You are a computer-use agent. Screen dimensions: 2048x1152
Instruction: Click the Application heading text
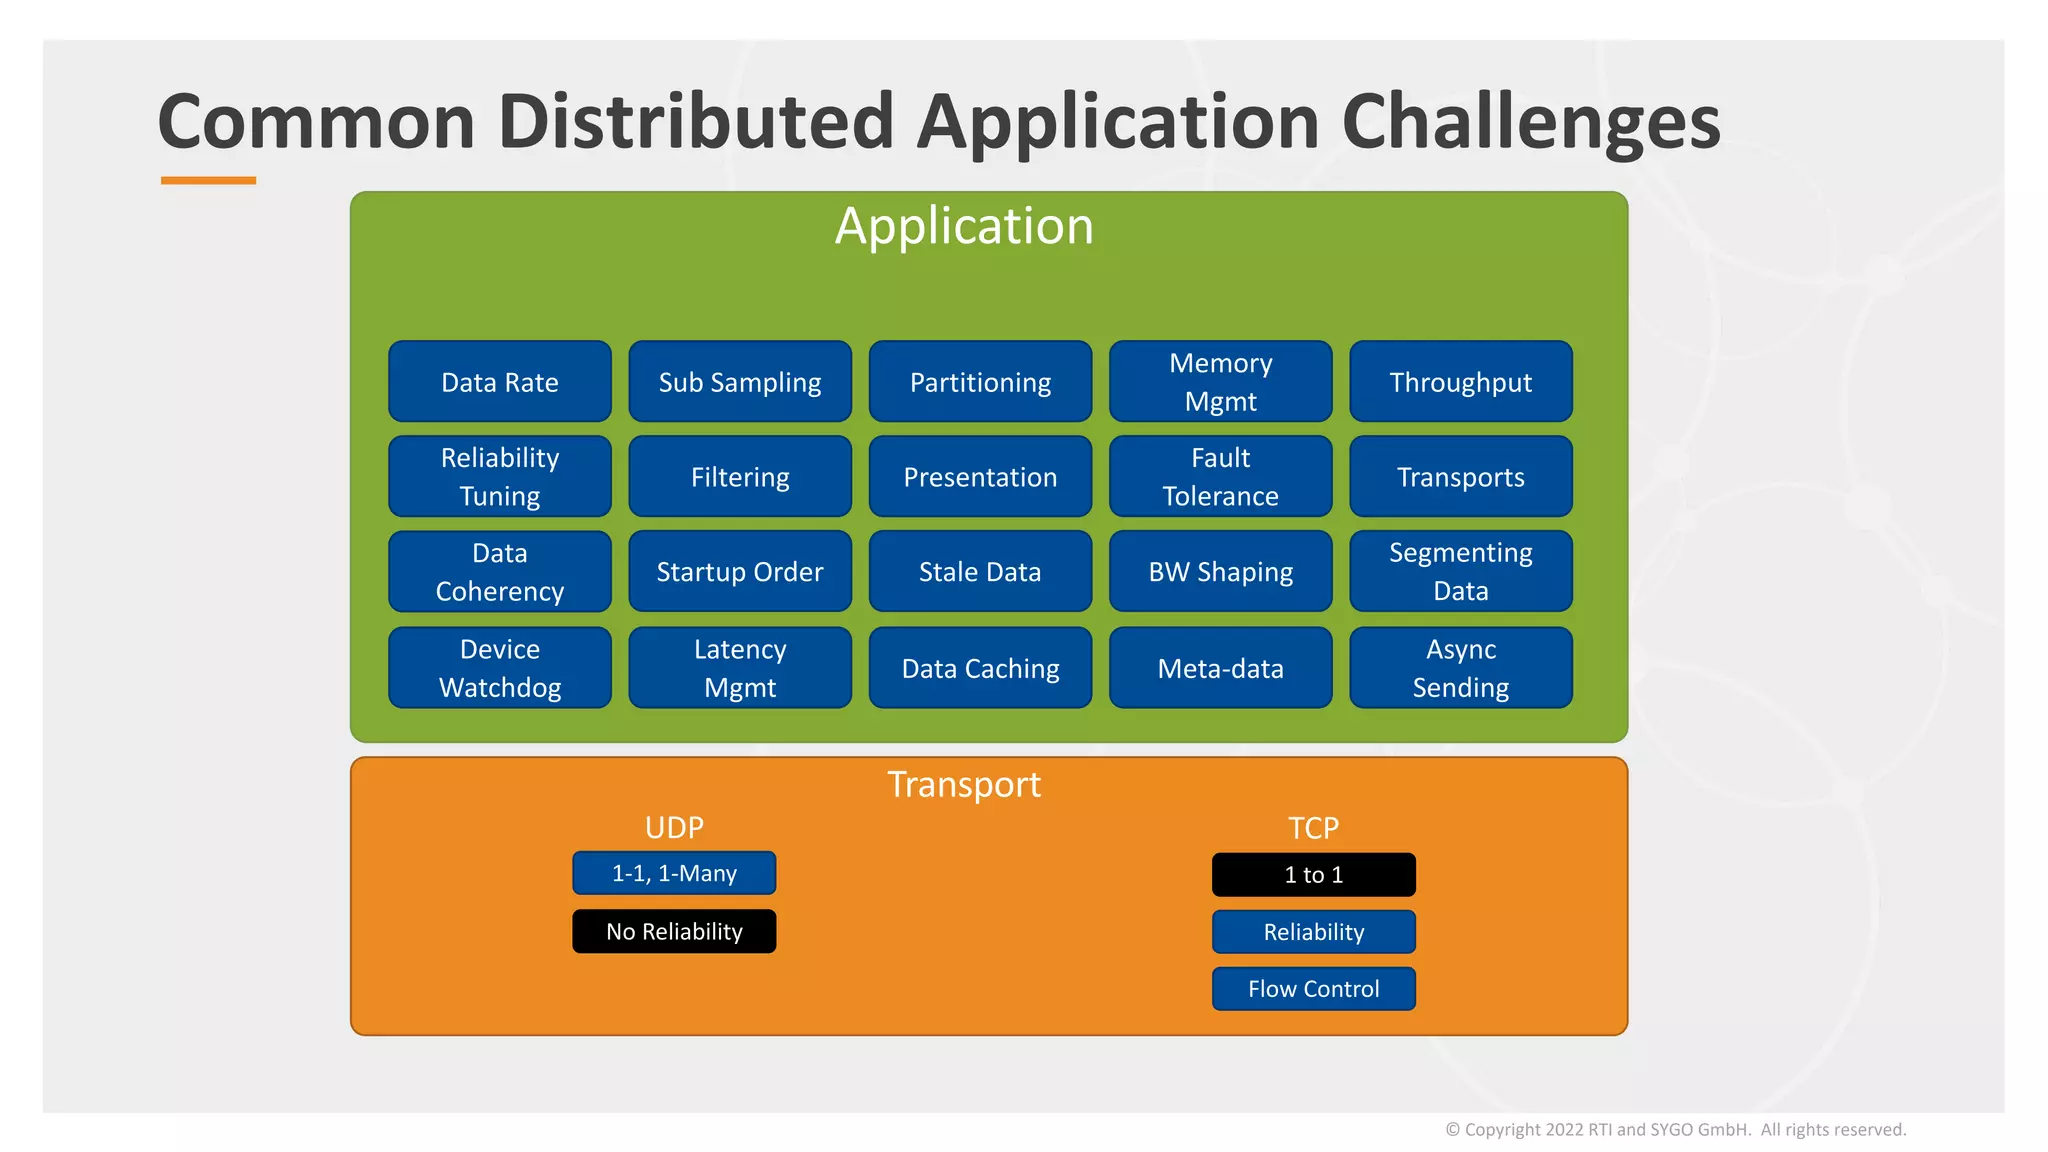click(x=964, y=226)
